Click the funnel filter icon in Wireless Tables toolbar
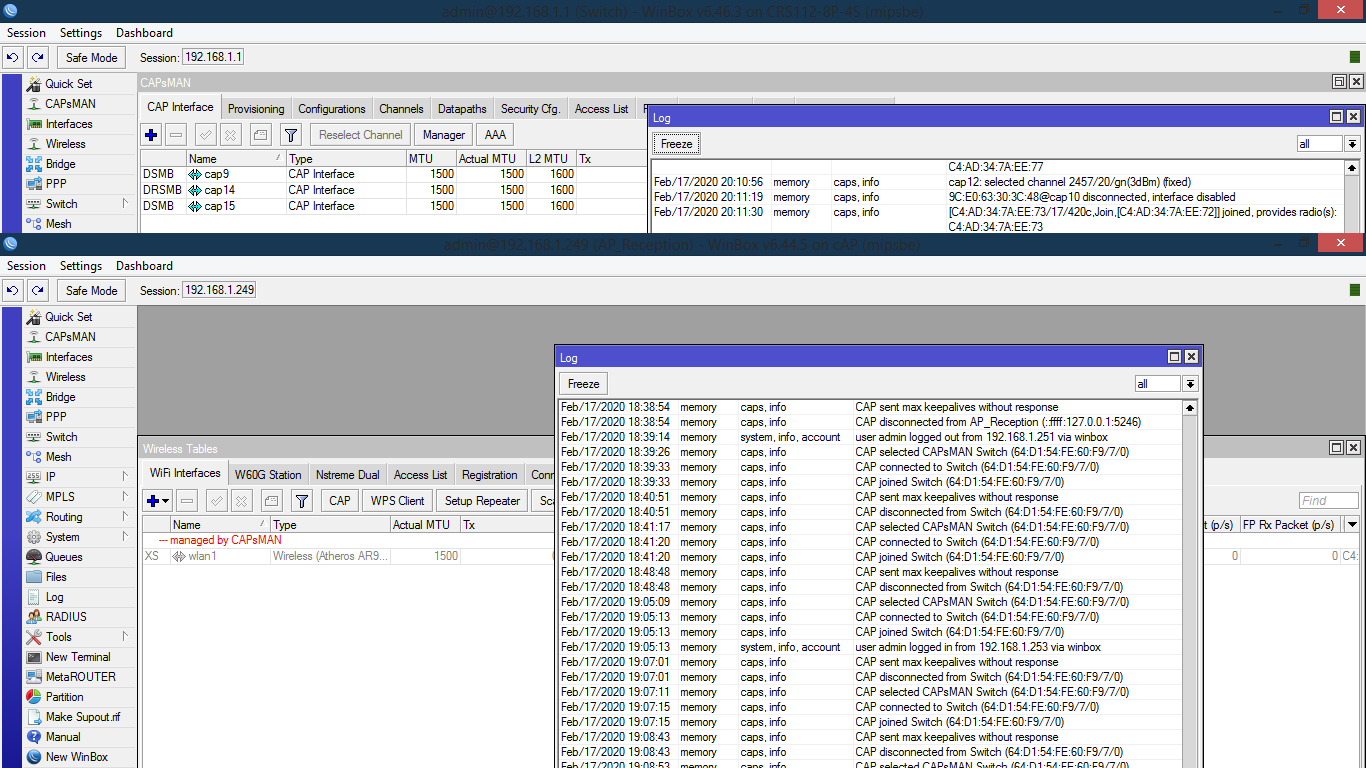The image size is (1366, 768). point(302,501)
